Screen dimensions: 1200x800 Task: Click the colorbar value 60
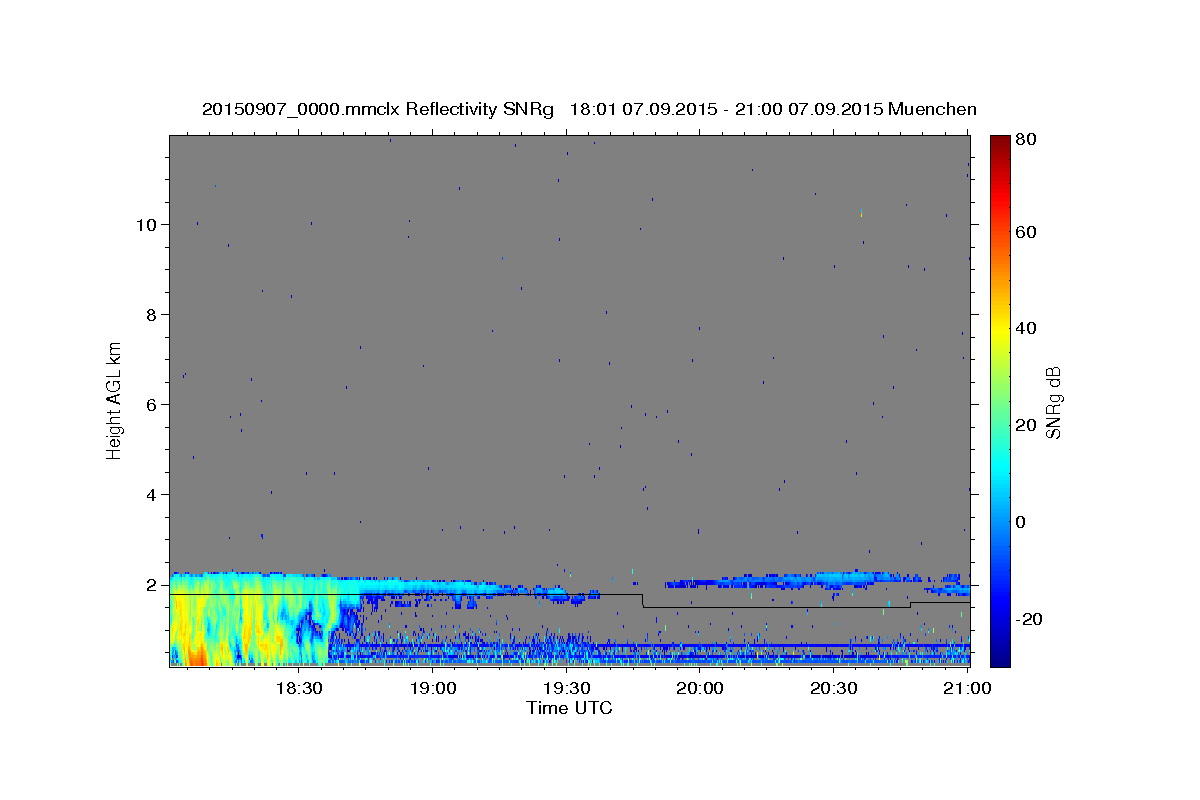(x=1026, y=232)
